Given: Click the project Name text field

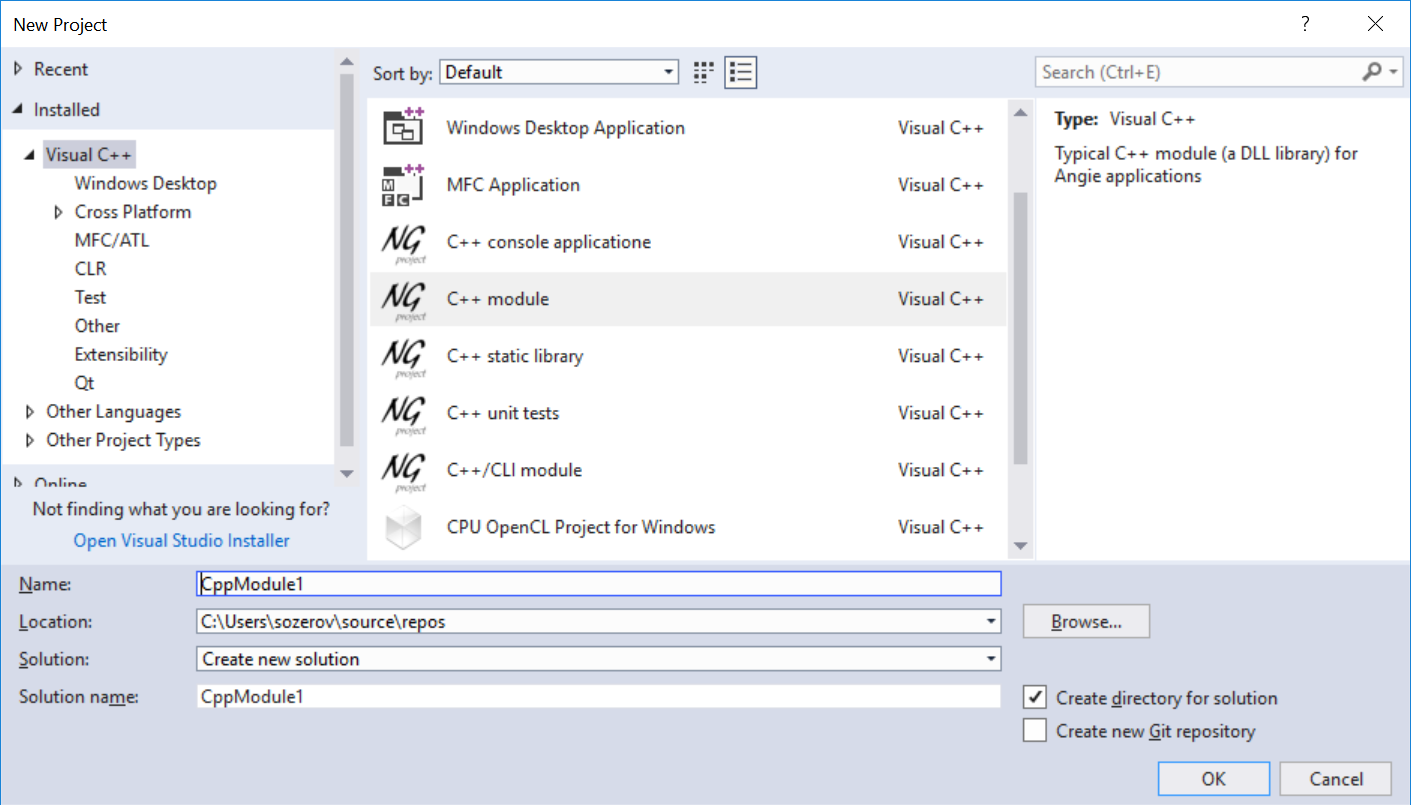Looking at the screenshot, I should pos(598,584).
